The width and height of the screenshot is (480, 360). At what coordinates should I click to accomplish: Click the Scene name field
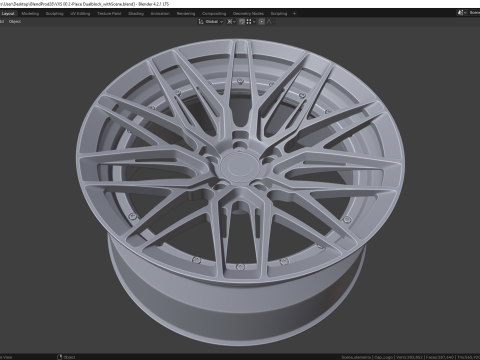pyautogui.click(x=474, y=13)
